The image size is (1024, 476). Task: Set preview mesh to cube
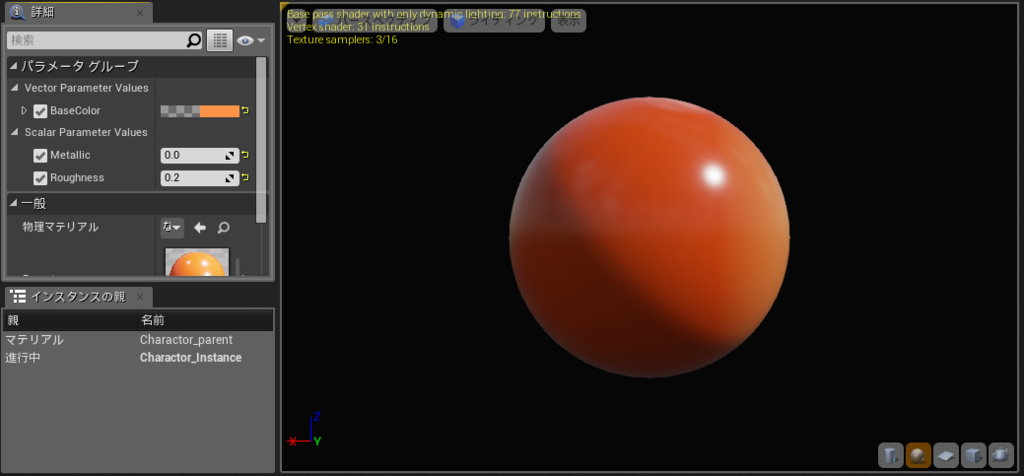(974, 456)
